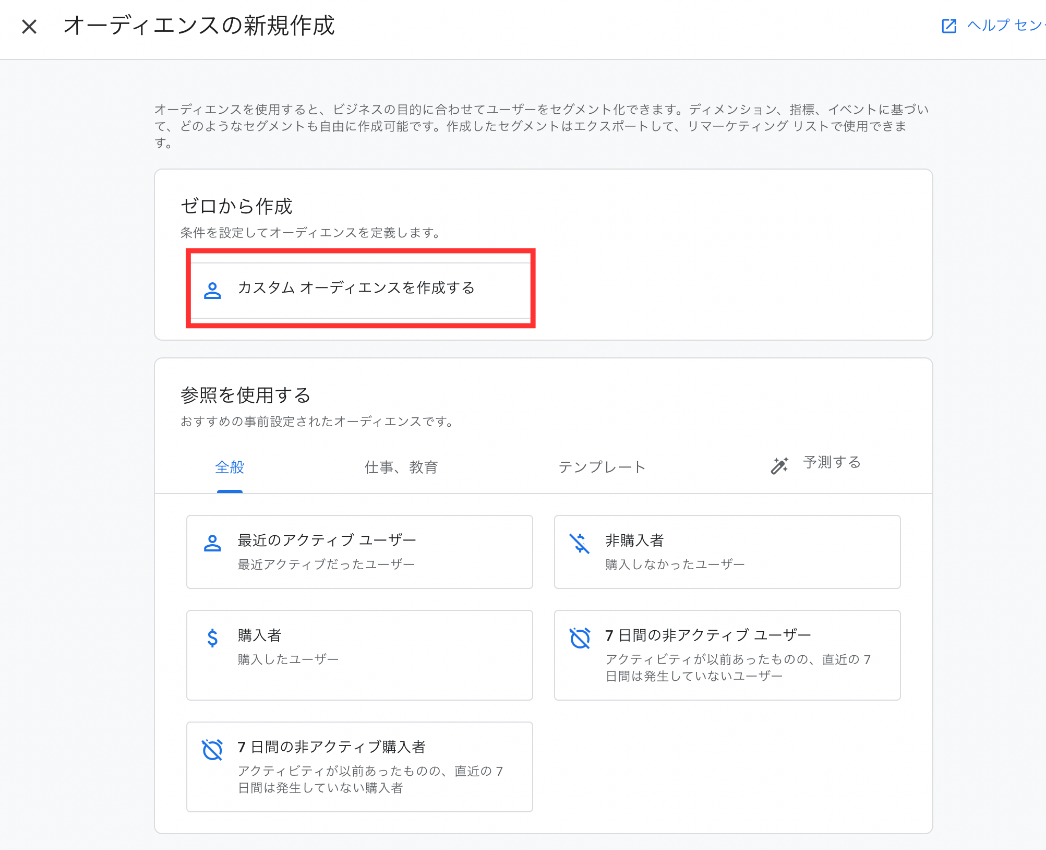Choose the 最近のアクティブ ユーザー card
Screen dimensions: 1046x850
tap(360, 552)
